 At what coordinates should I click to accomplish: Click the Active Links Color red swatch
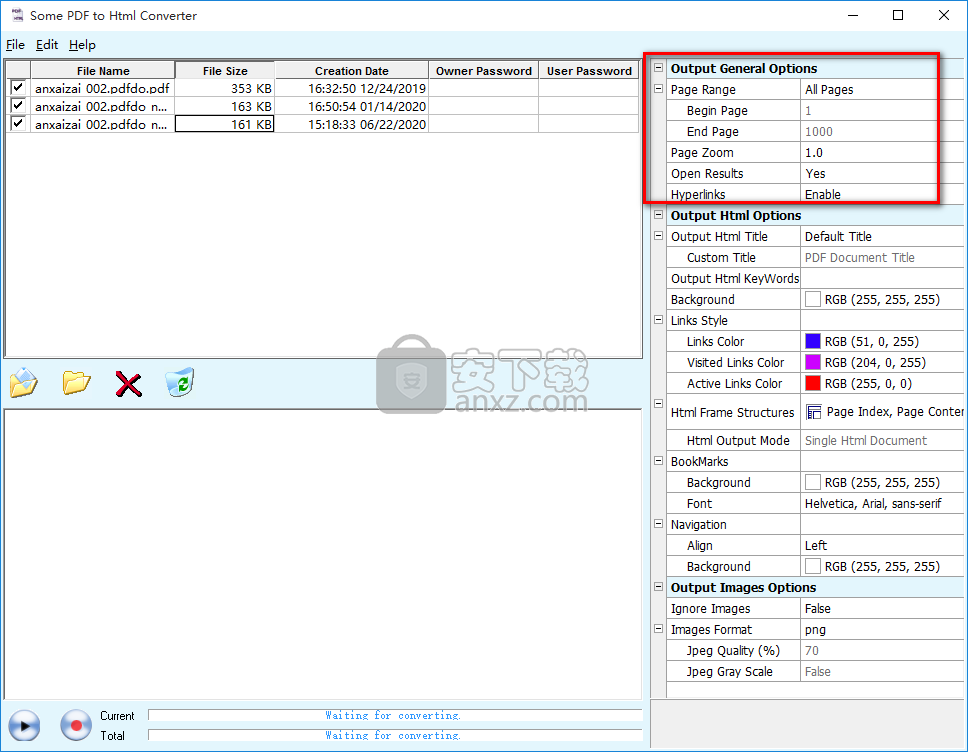pyautogui.click(x=813, y=383)
